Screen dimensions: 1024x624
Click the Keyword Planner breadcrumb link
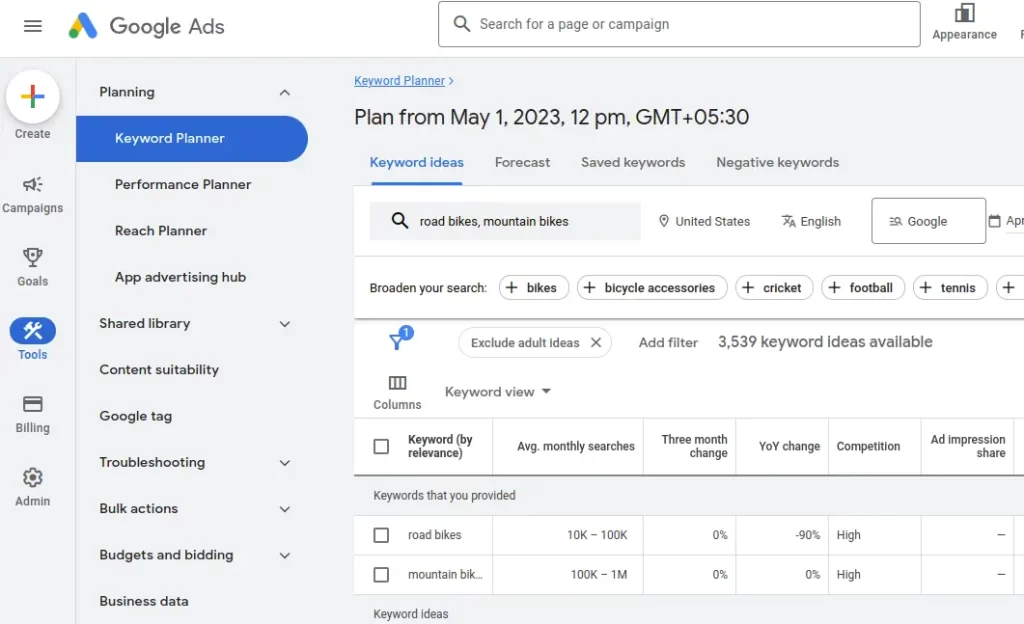point(399,81)
